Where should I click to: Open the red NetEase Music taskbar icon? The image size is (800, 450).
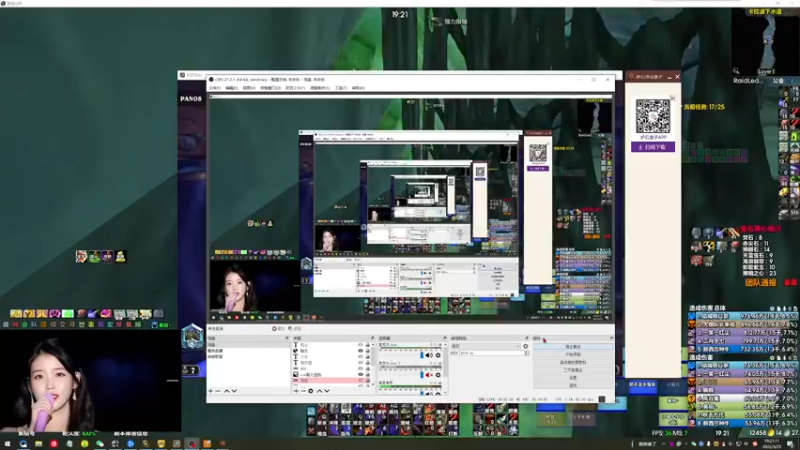click(x=54, y=444)
